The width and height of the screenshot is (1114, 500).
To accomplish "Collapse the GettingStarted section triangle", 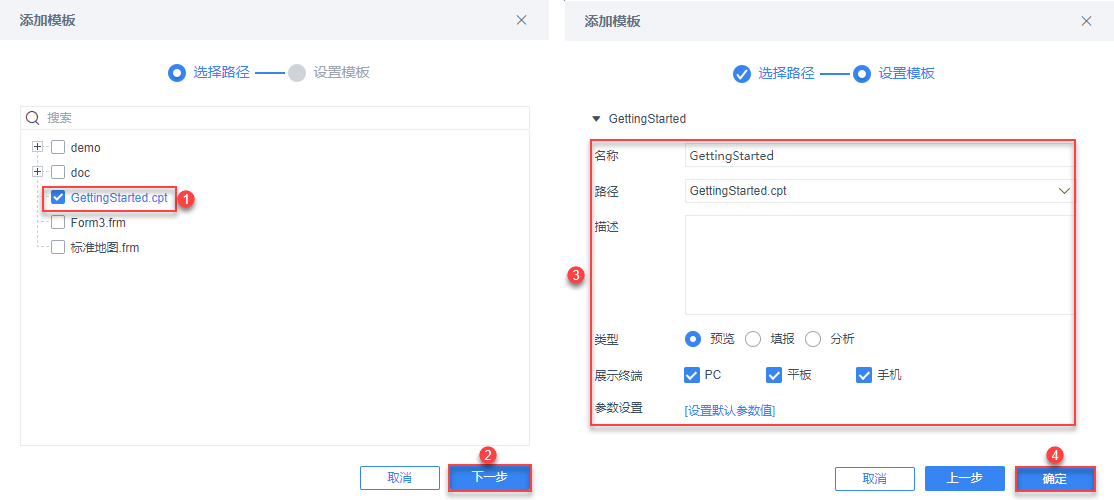I will (596, 119).
